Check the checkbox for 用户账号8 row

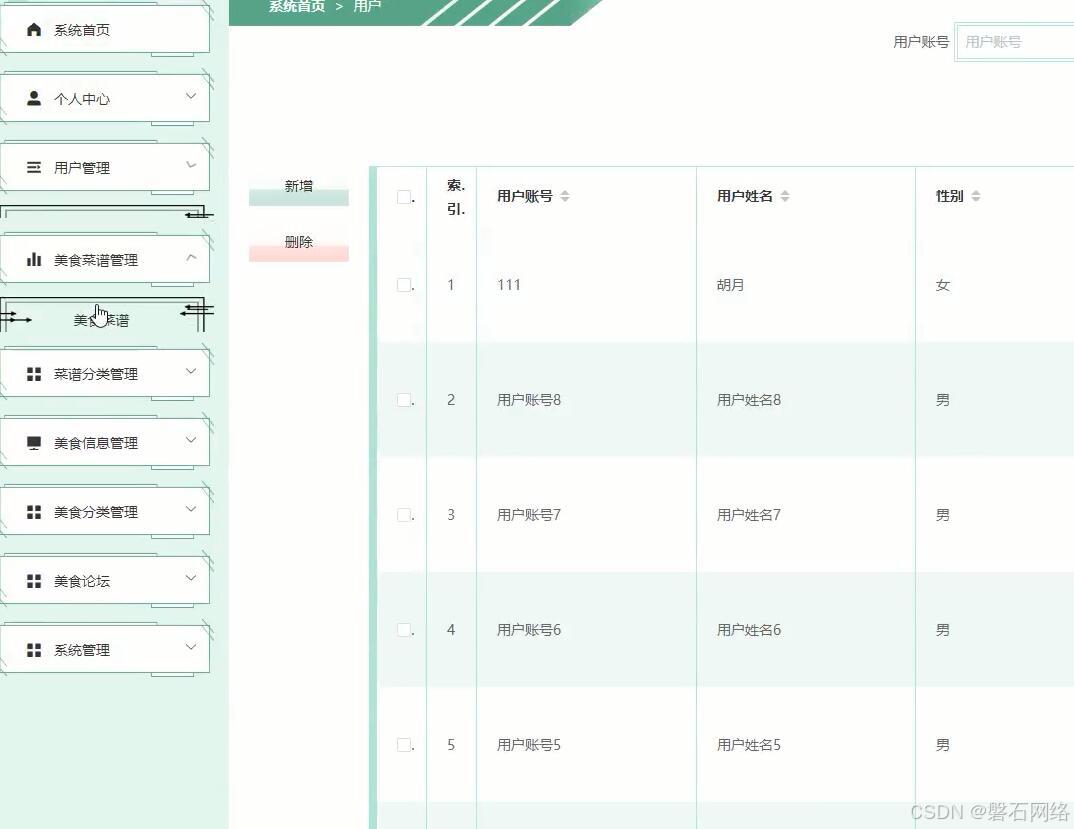coord(404,399)
